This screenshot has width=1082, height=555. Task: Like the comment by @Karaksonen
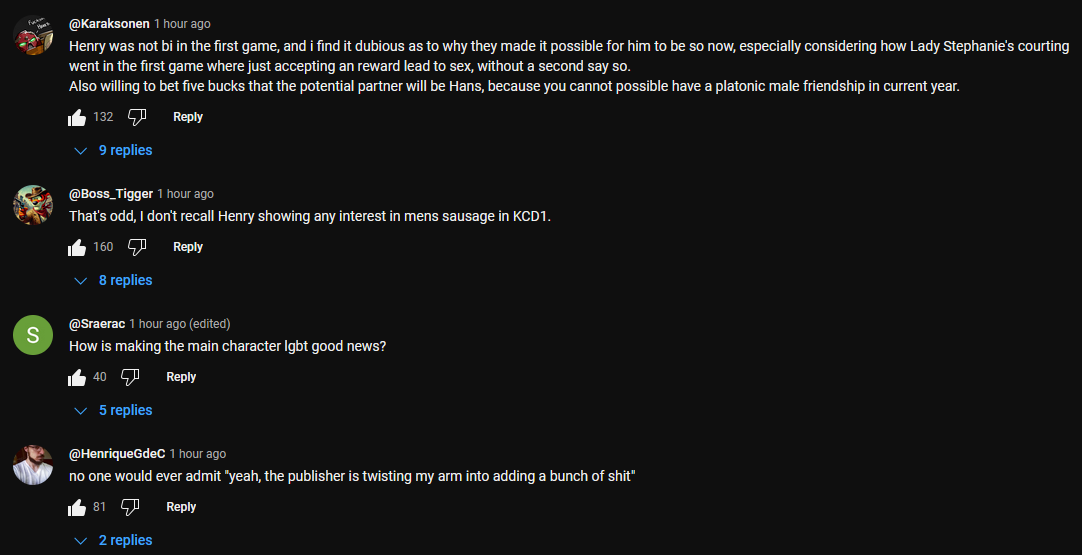(77, 118)
